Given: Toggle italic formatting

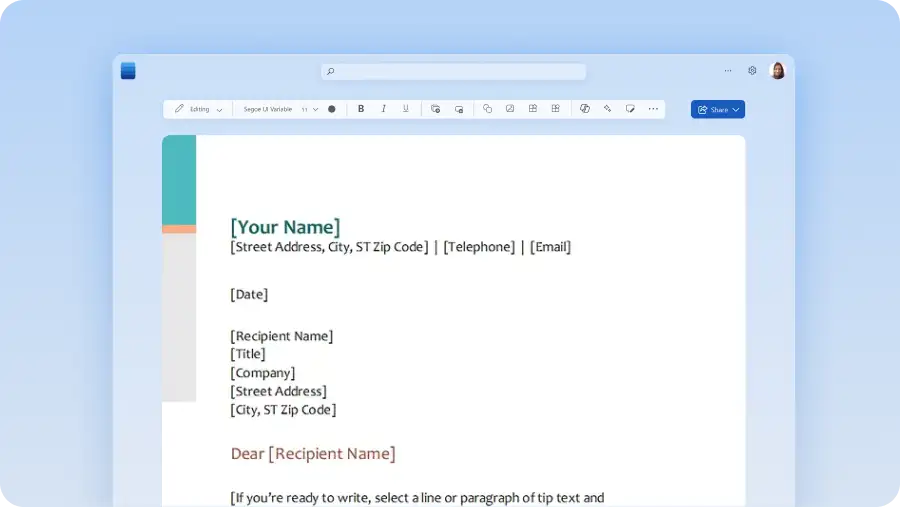Looking at the screenshot, I should (x=383, y=109).
